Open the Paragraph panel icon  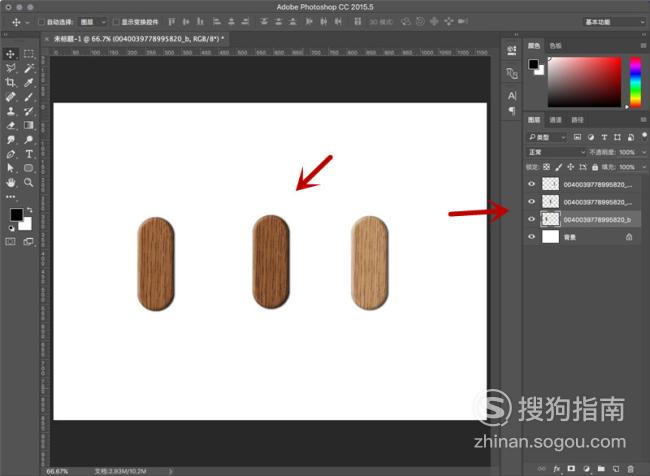512,110
